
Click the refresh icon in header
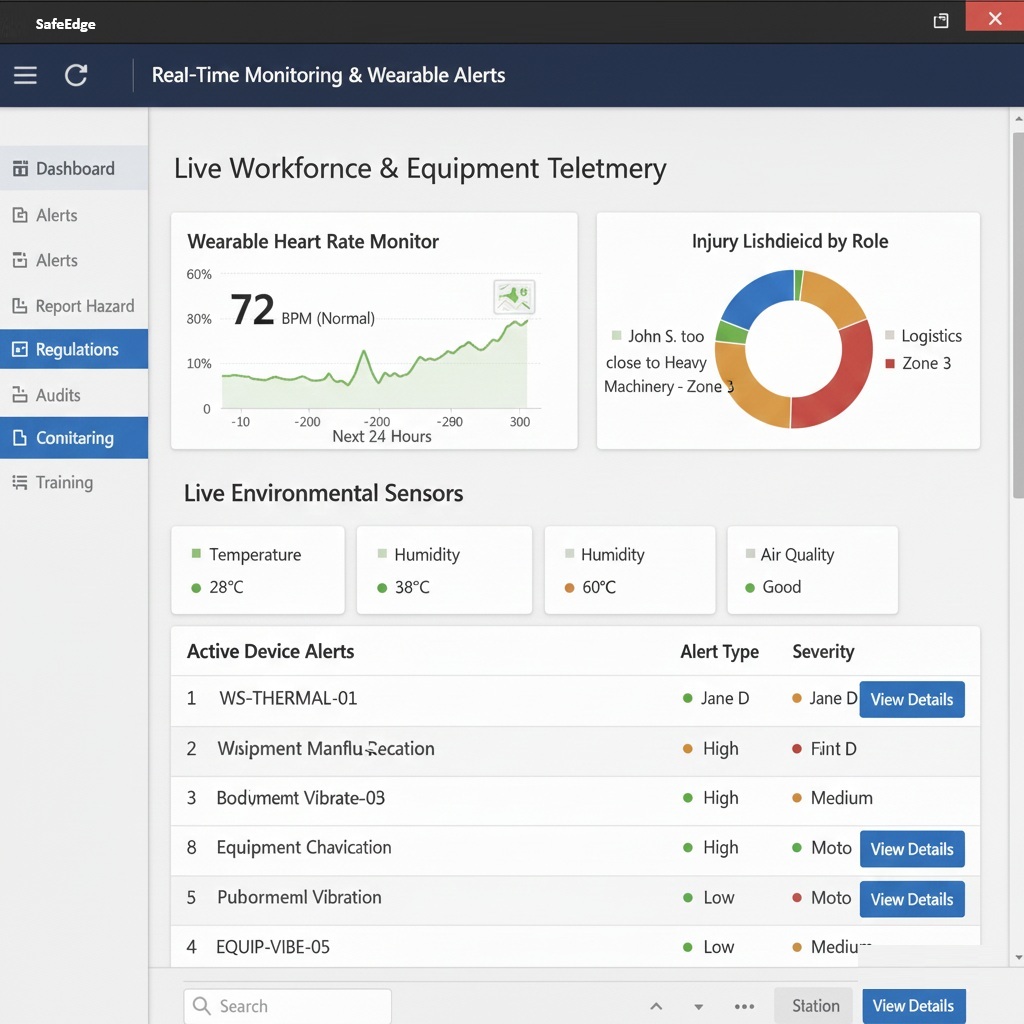[x=76, y=75]
